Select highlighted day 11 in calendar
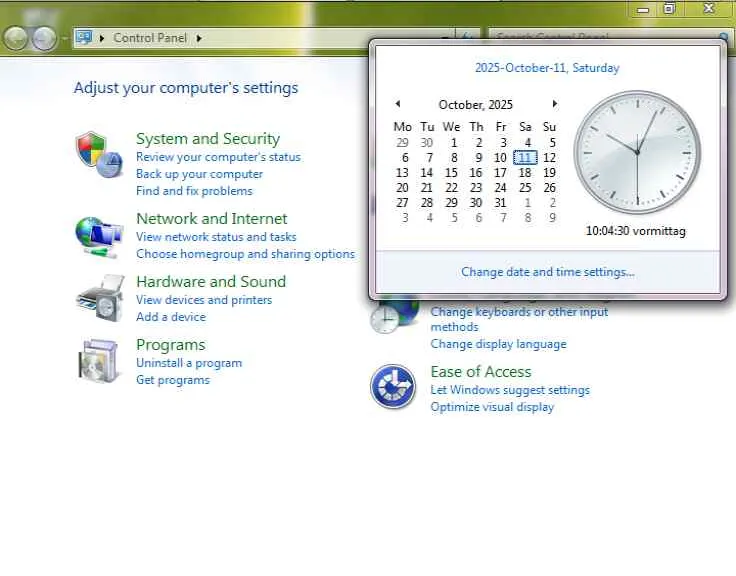This screenshot has height=576, width=736. pyautogui.click(x=525, y=158)
